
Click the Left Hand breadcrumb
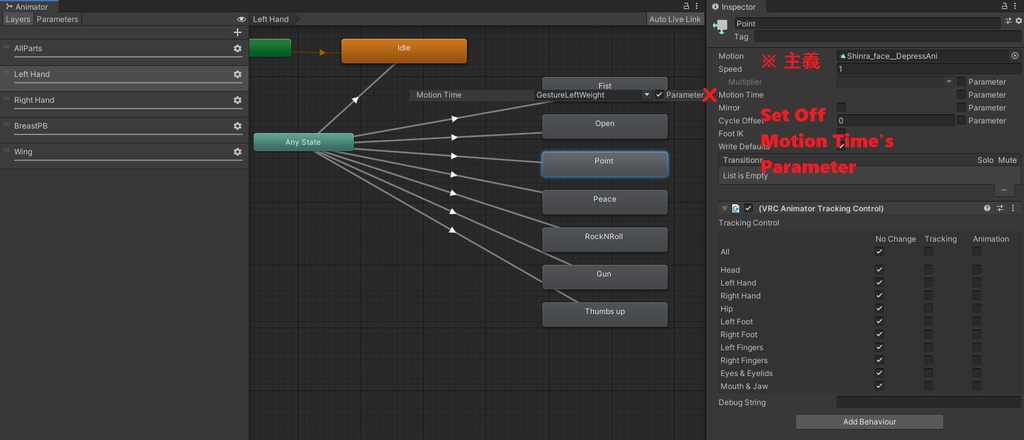[271, 20]
